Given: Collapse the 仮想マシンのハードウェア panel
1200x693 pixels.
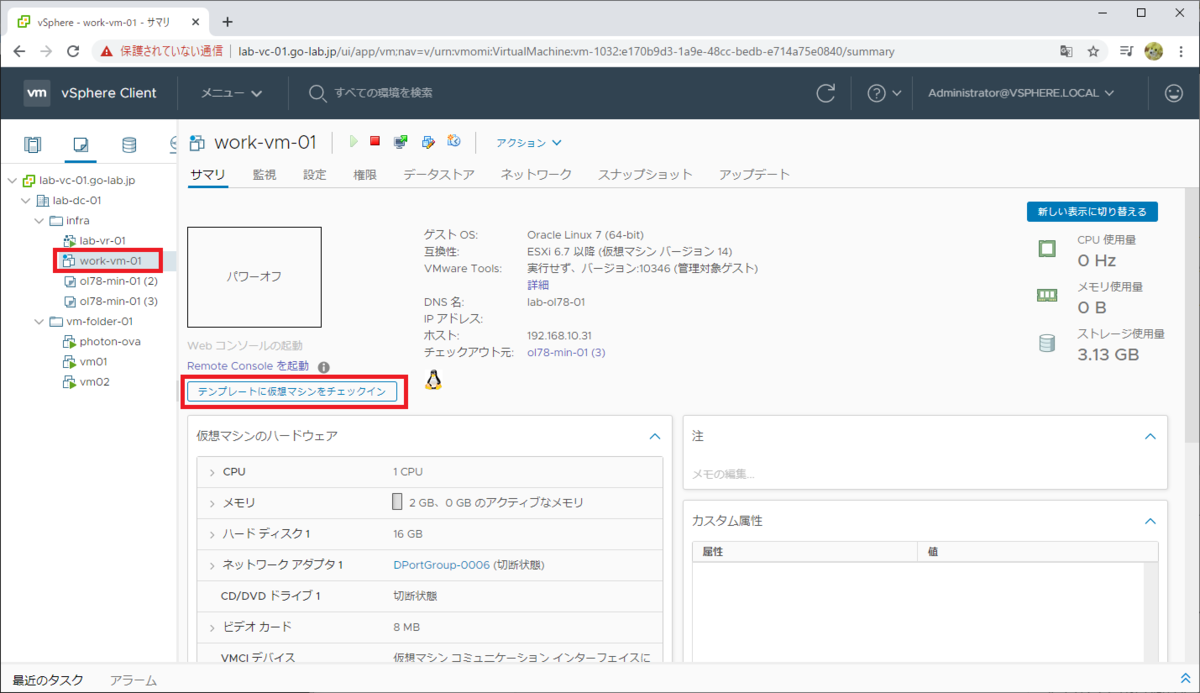Looking at the screenshot, I should [655, 436].
